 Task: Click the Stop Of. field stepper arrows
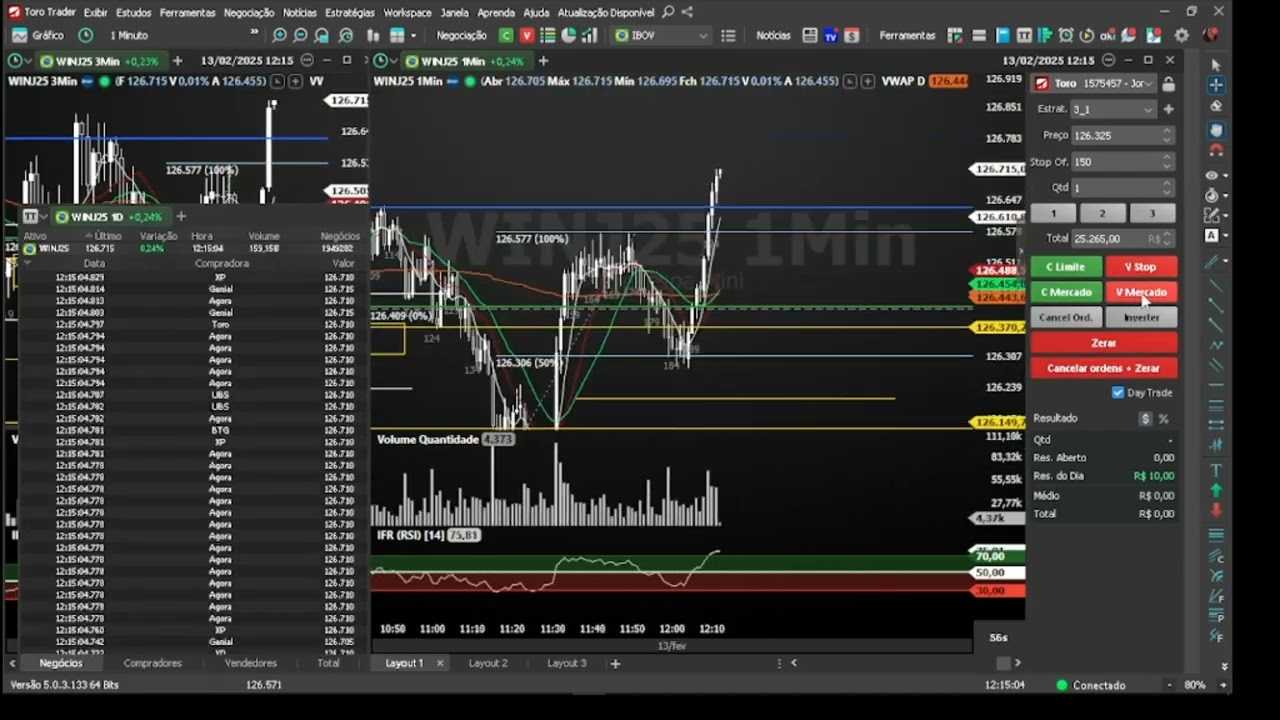pyautogui.click(x=1166, y=161)
